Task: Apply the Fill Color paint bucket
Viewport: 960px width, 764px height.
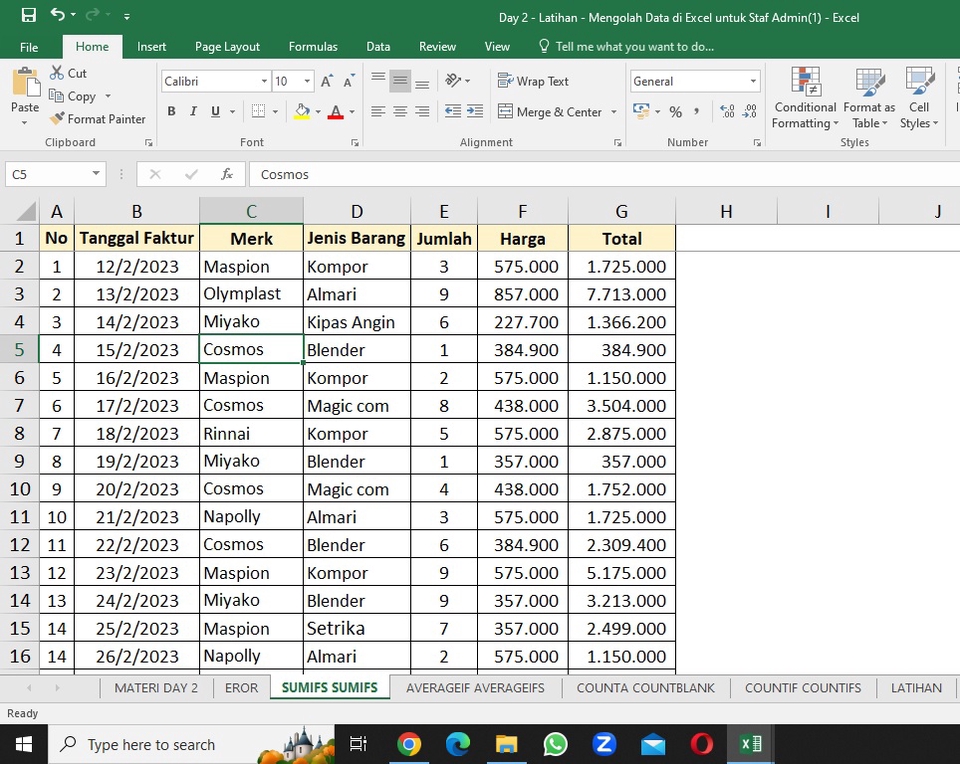Action: [302, 111]
